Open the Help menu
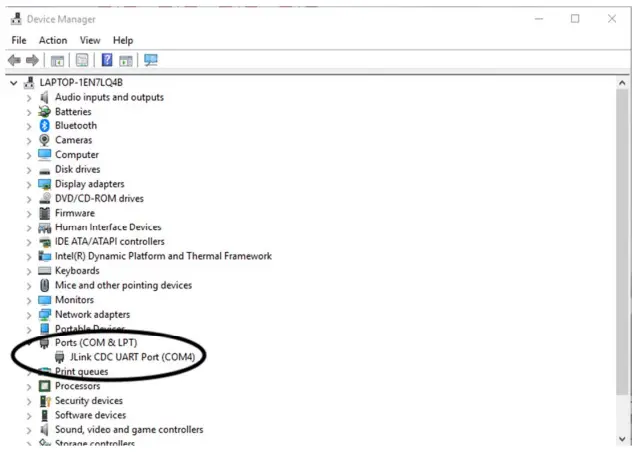 point(123,40)
